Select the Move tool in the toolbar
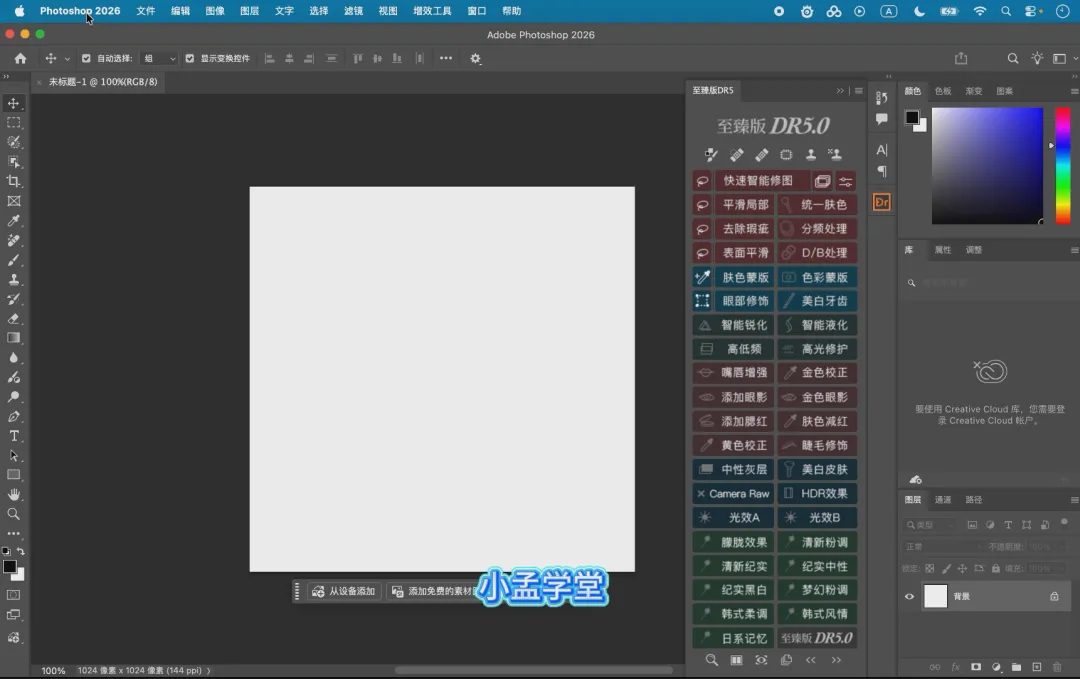Screen dimensions: 1080x679 13,103
